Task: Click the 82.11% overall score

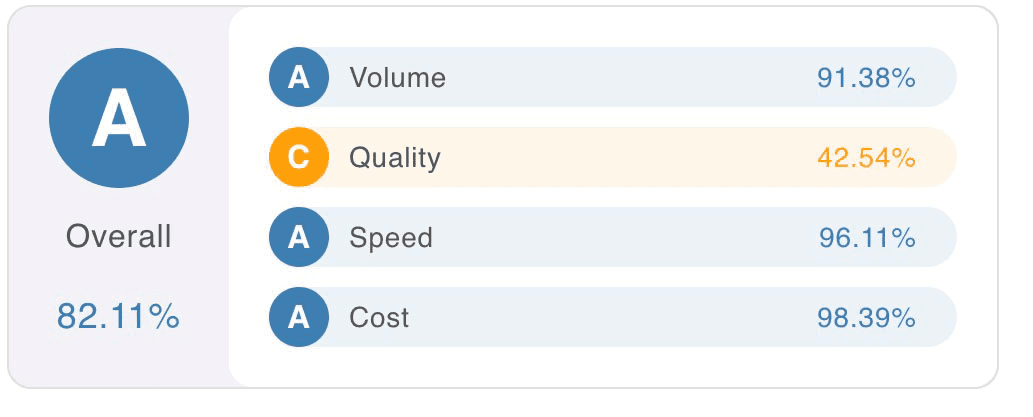Action: pyautogui.click(x=119, y=316)
